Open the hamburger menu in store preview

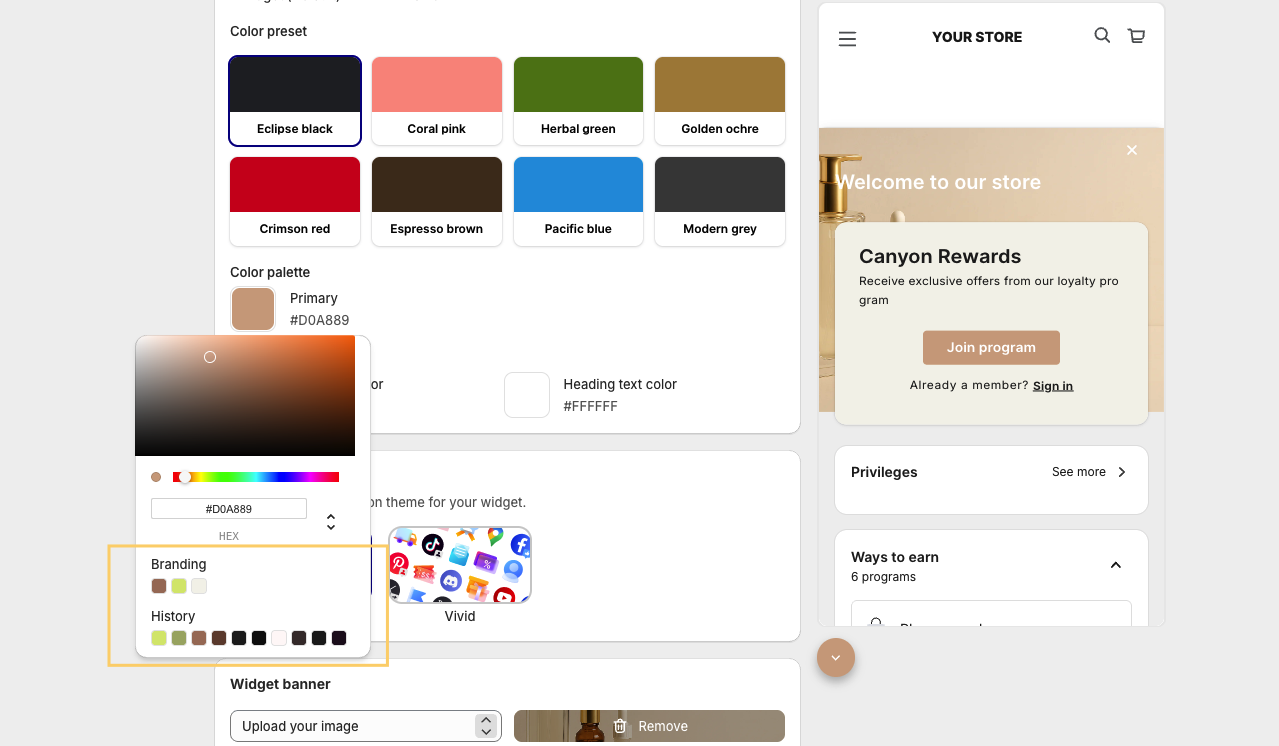tap(847, 39)
